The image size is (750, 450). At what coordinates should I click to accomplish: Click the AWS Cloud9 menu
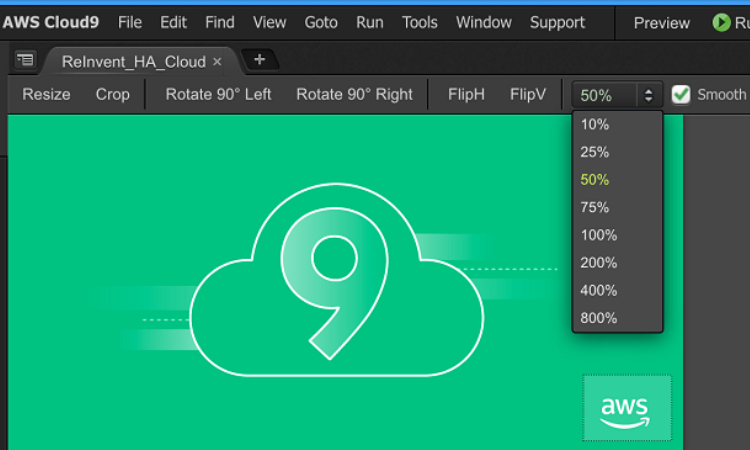[x=51, y=22]
